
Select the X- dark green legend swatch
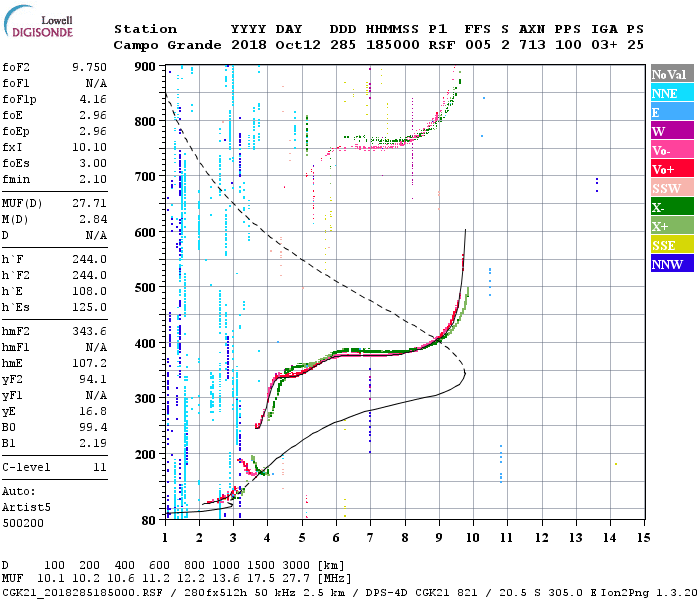[x=672, y=207]
